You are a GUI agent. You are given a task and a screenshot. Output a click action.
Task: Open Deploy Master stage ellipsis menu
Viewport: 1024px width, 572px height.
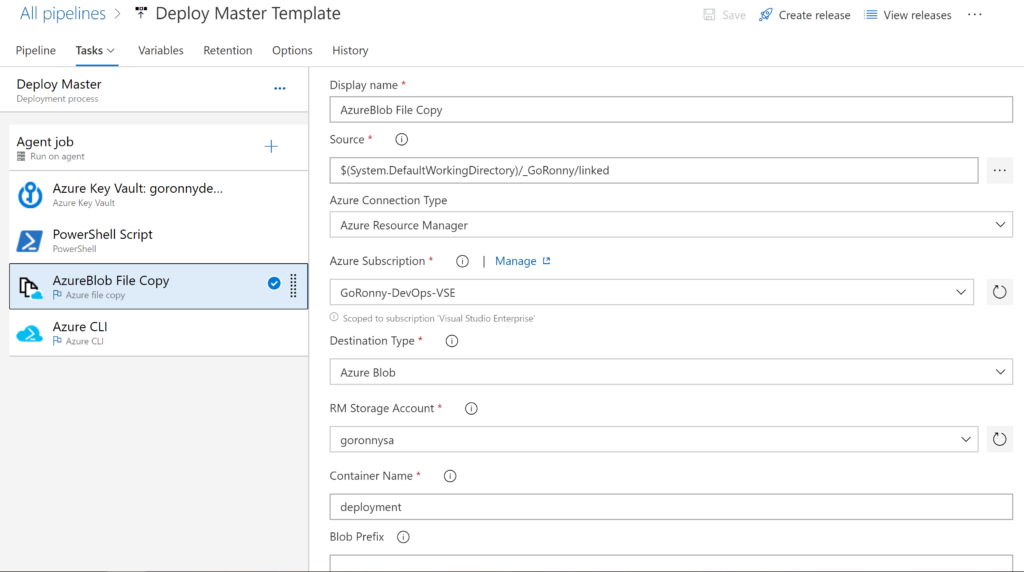click(280, 88)
